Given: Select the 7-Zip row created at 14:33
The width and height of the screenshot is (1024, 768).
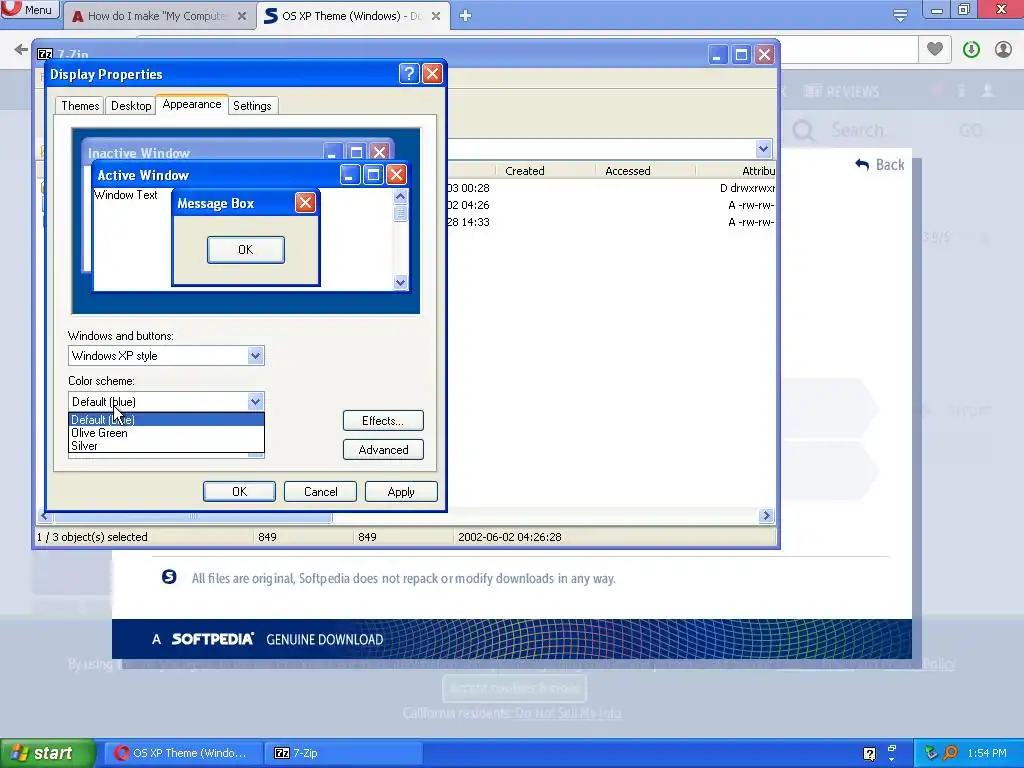Looking at the screenshot, I should point(611,222).
